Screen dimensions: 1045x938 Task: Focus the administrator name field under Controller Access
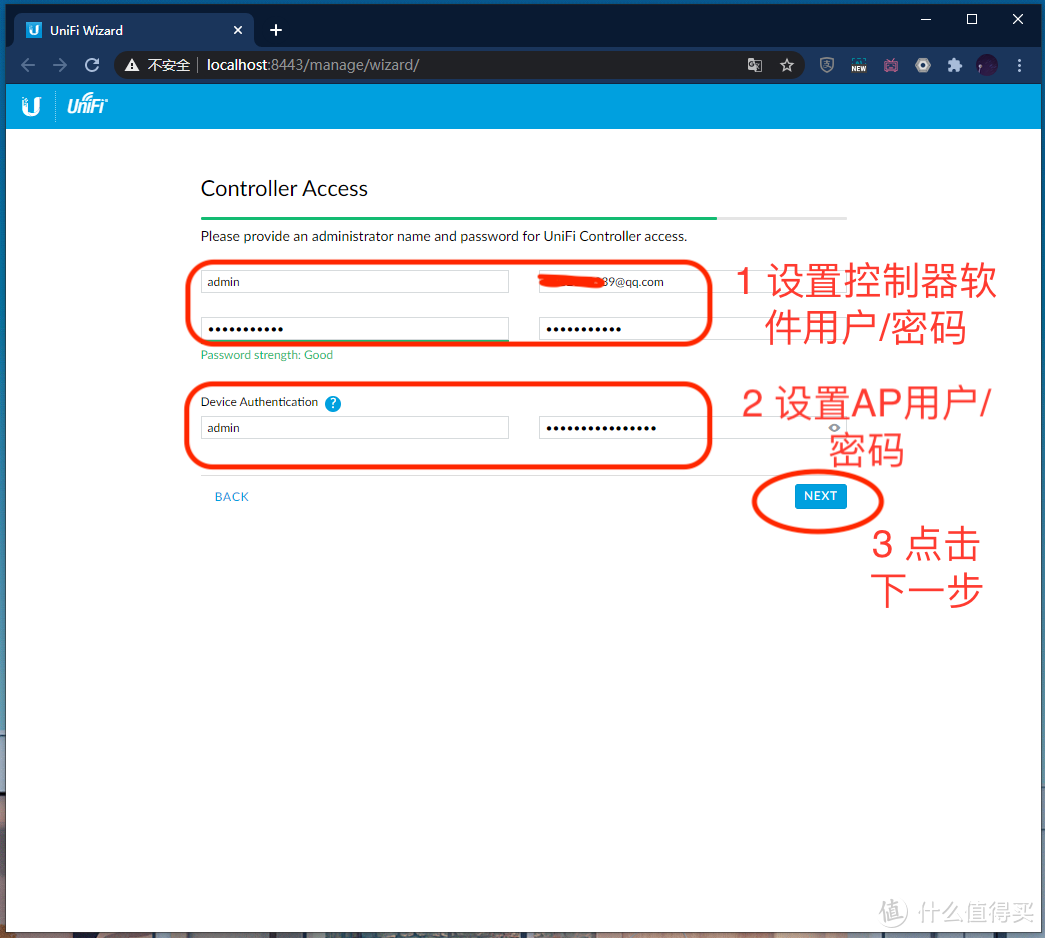(x=355, y=282)
